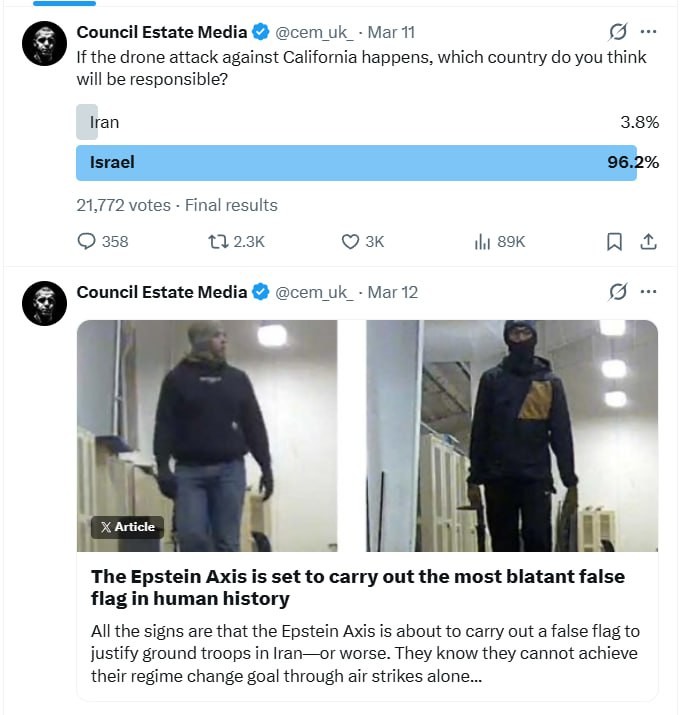Viewport: 692px width, 715px height.
Task: Click the X Article badge on image
Action: pyautogui.click(x=127, y=527)
